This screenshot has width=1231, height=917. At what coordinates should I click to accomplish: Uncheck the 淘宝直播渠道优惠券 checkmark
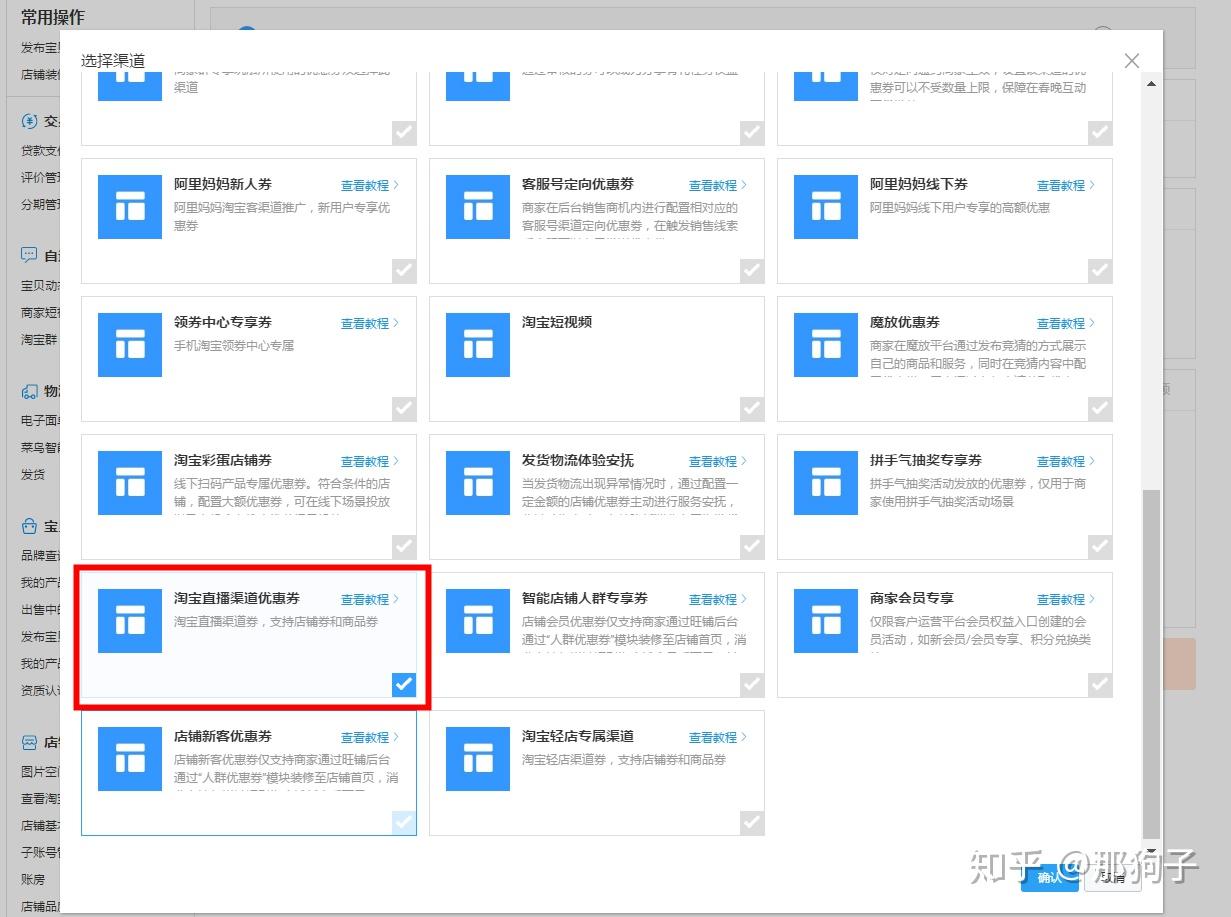pos(403,684)
